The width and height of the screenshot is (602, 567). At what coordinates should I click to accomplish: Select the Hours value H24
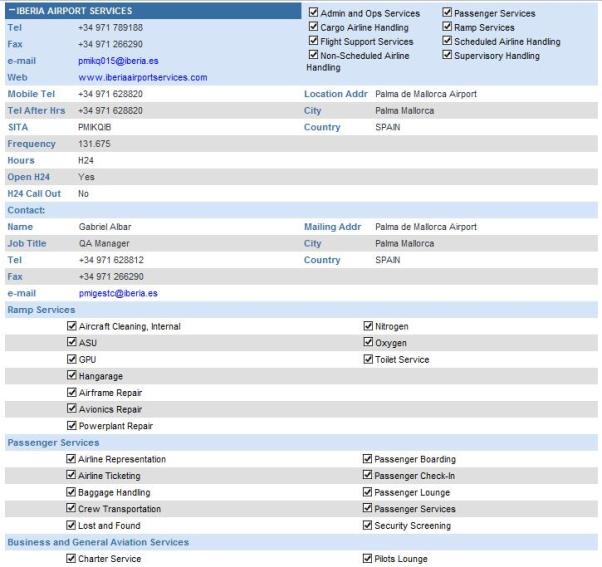[86, 160]
